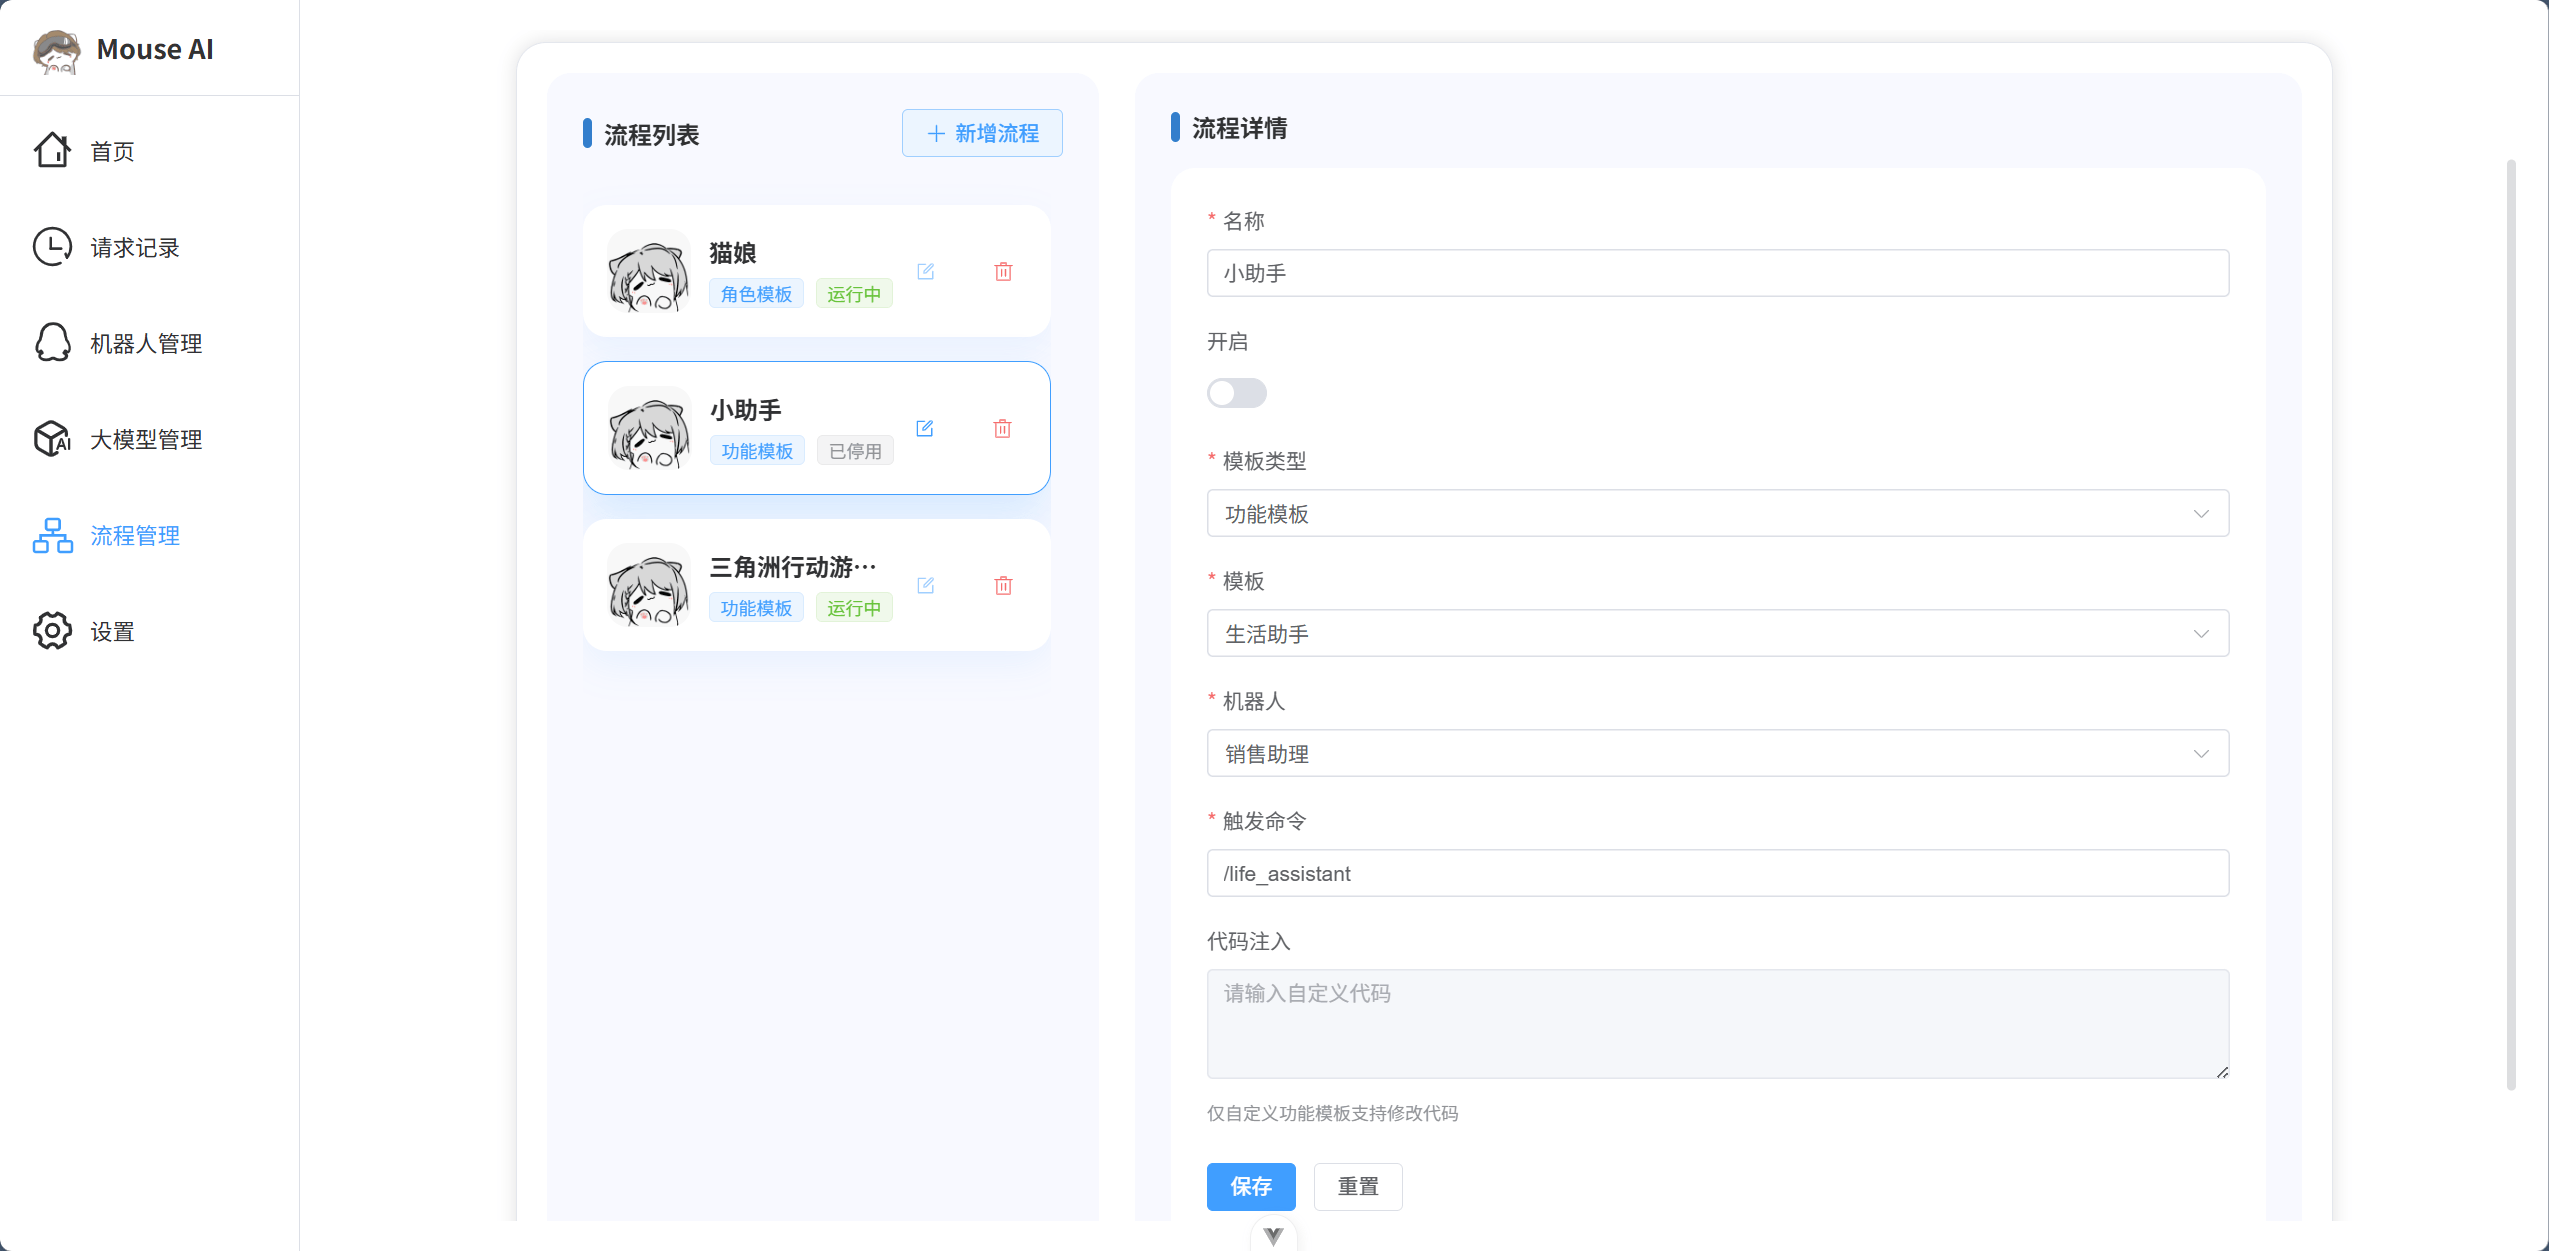
Task: Open the 模板类型 dropdown
Action: 1717,513
